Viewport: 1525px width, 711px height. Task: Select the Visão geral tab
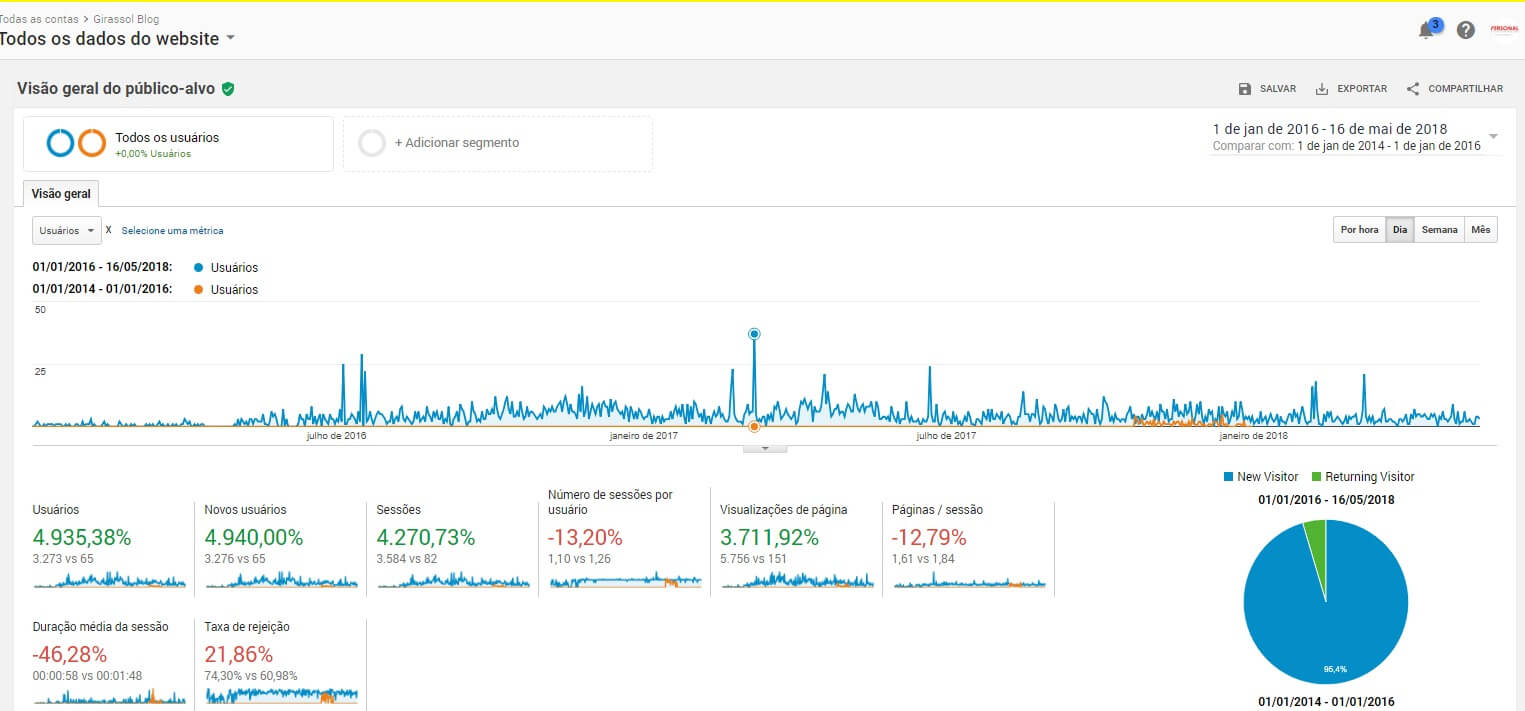click(x=60, y=193)
